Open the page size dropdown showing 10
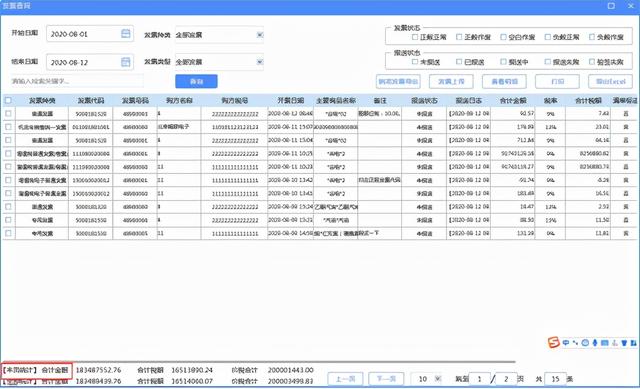This screenshot has width=640, height=389. [438, 379]
